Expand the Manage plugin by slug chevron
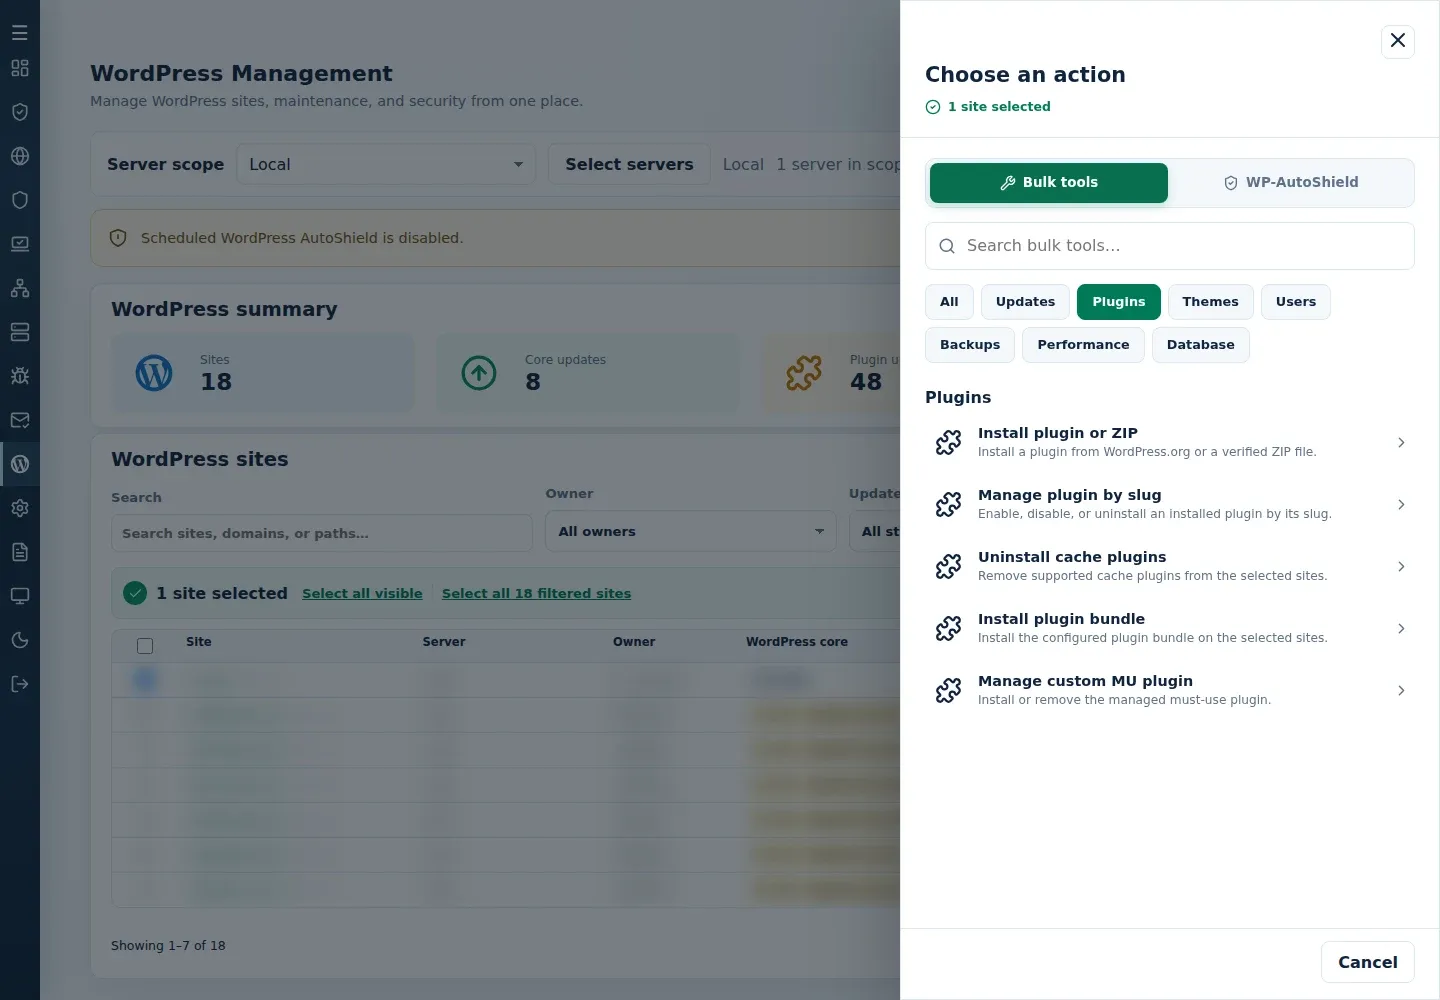 [1401, 505]
